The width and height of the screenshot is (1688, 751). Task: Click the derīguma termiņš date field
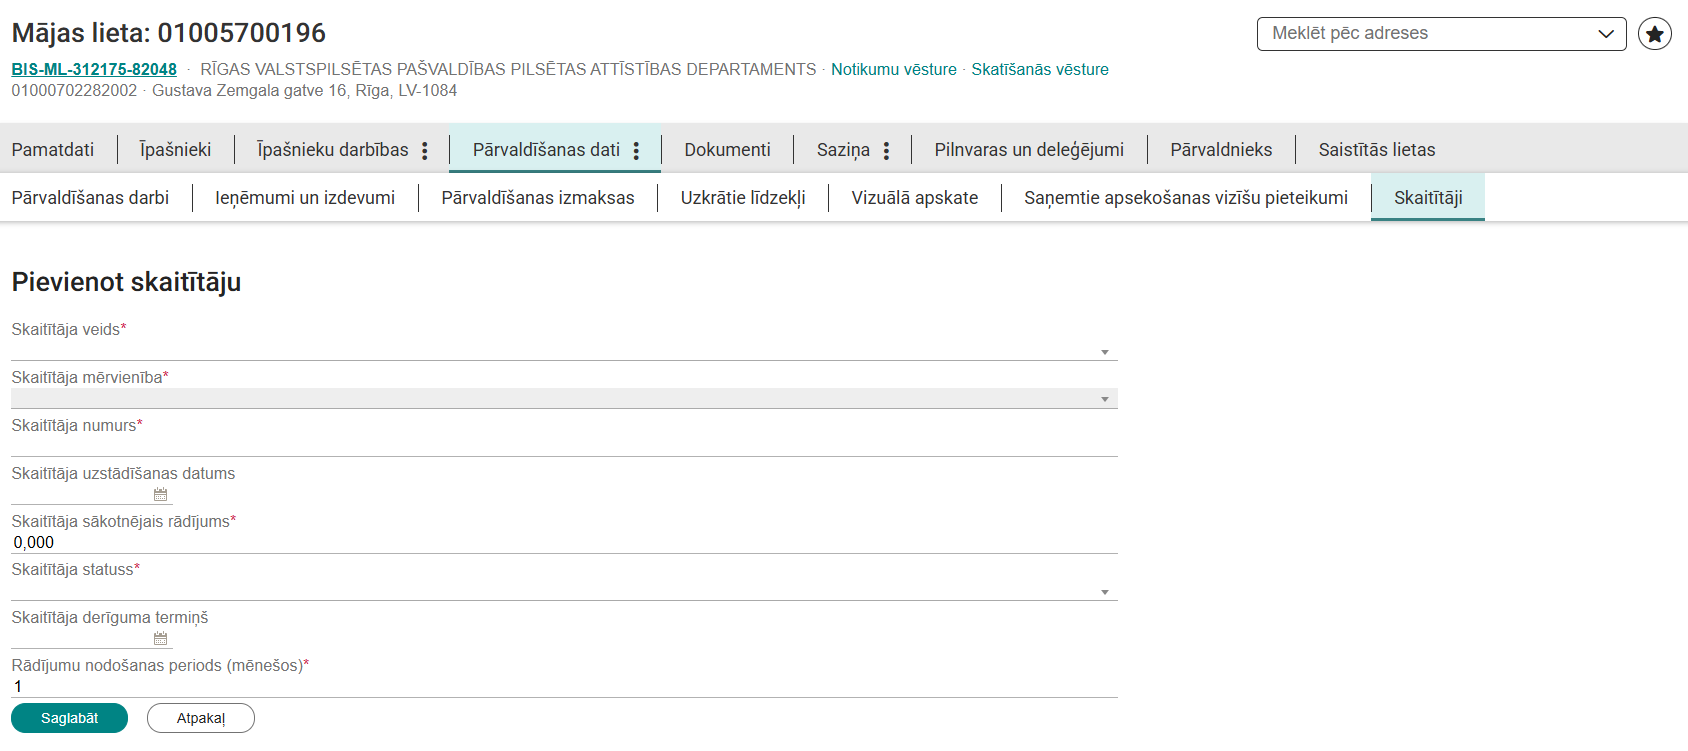(x=81, y=638)
